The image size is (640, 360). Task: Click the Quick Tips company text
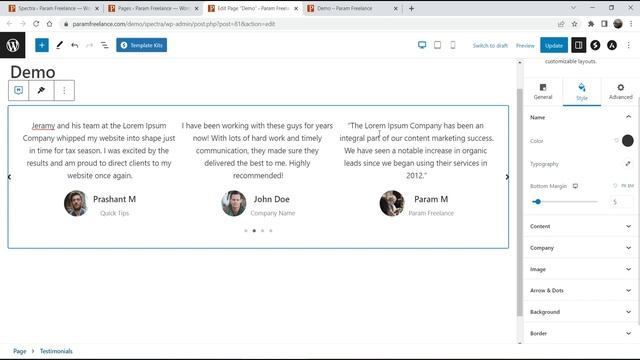(114, 213)
